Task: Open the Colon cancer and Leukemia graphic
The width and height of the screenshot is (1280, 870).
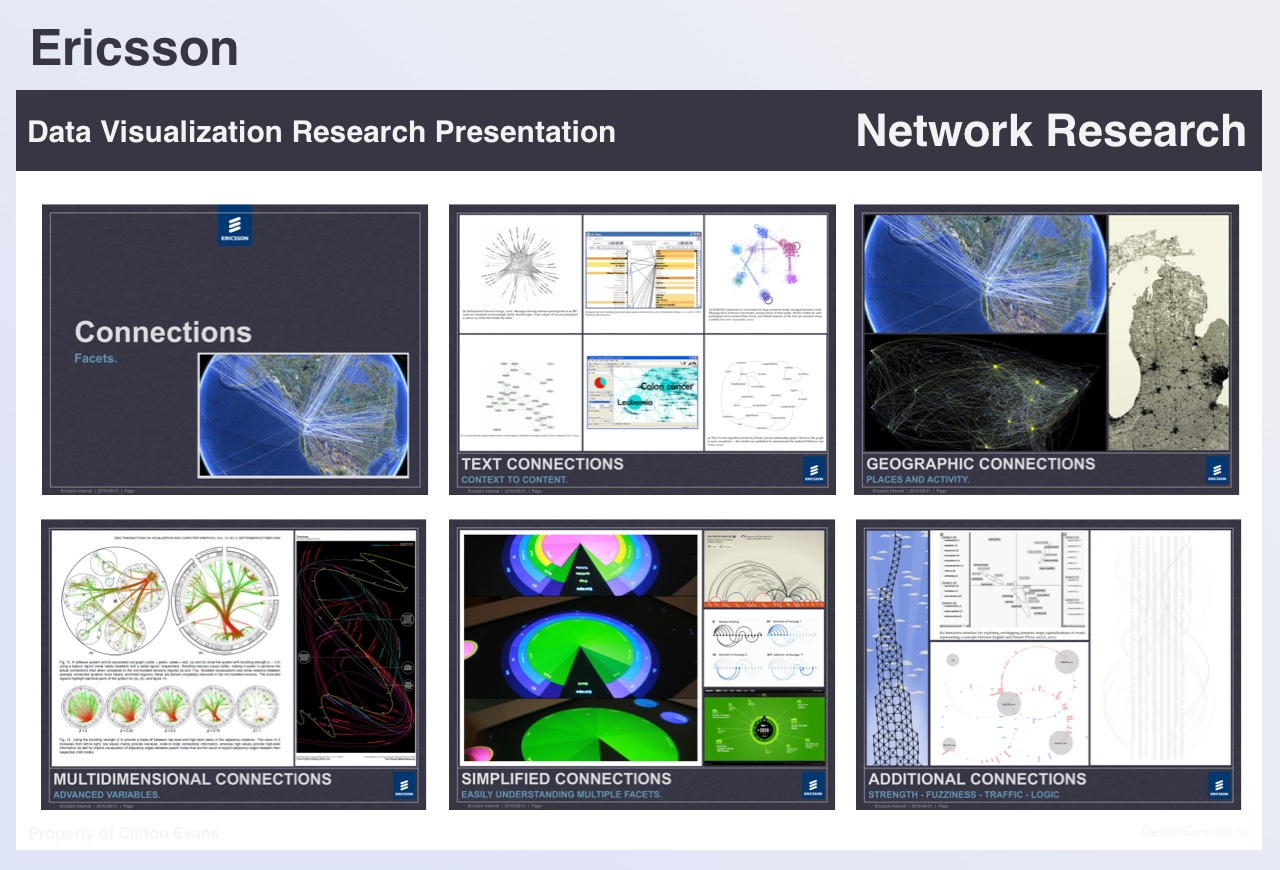Action: (643, 393)
